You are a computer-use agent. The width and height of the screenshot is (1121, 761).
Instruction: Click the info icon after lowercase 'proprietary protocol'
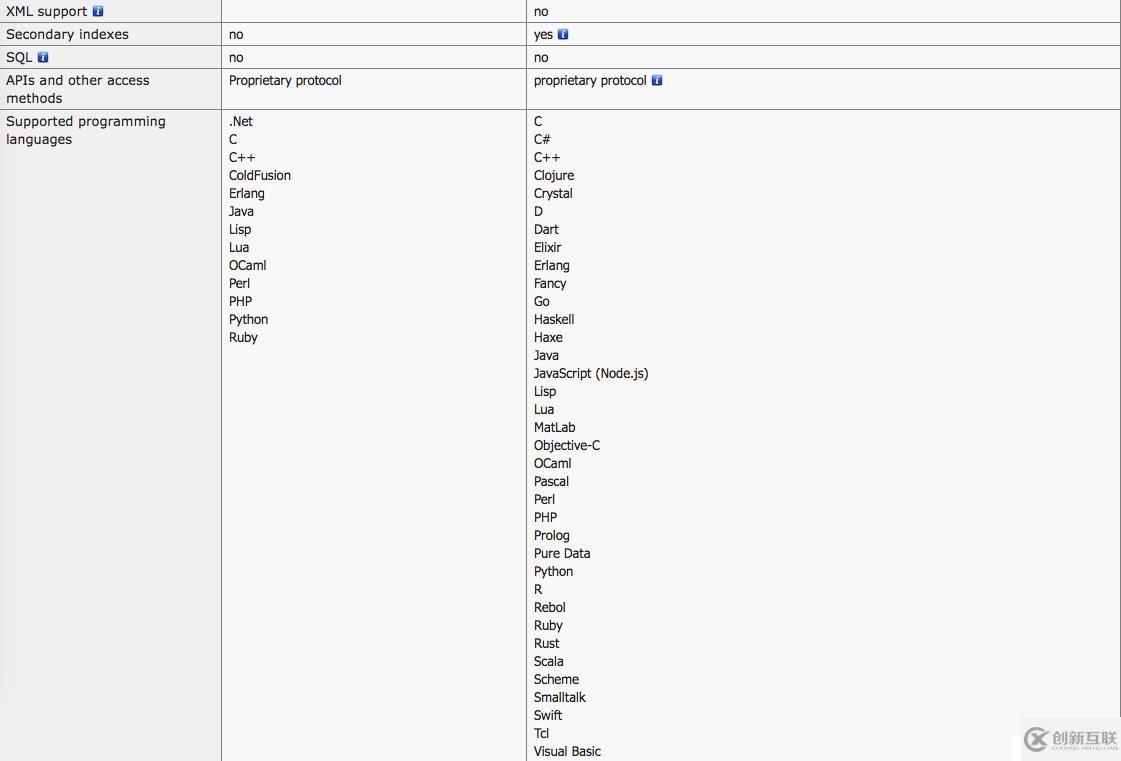(x=657, y=80)
